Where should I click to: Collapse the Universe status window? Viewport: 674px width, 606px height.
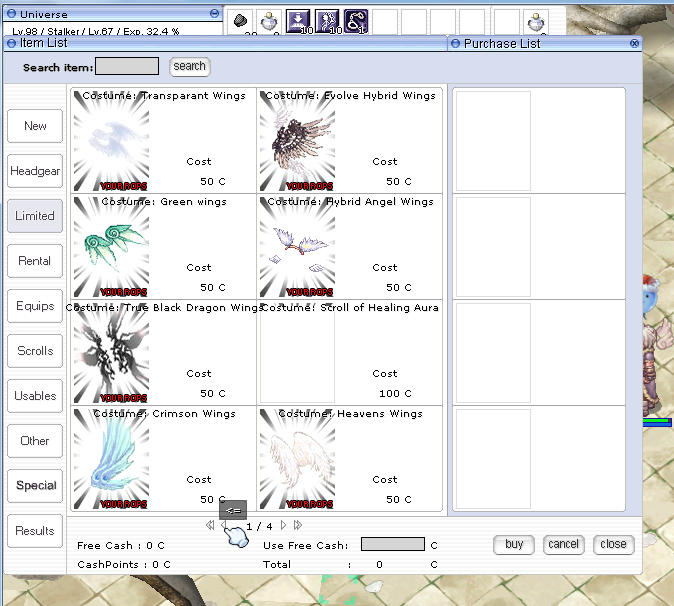click(214, 13)
